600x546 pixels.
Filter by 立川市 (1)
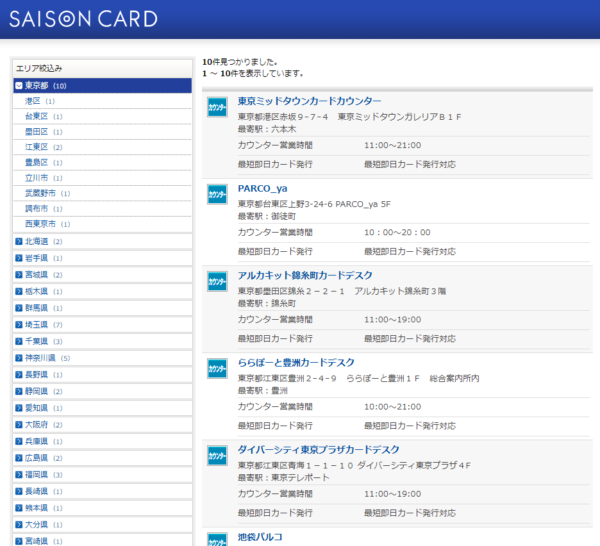tap(103, 178)
